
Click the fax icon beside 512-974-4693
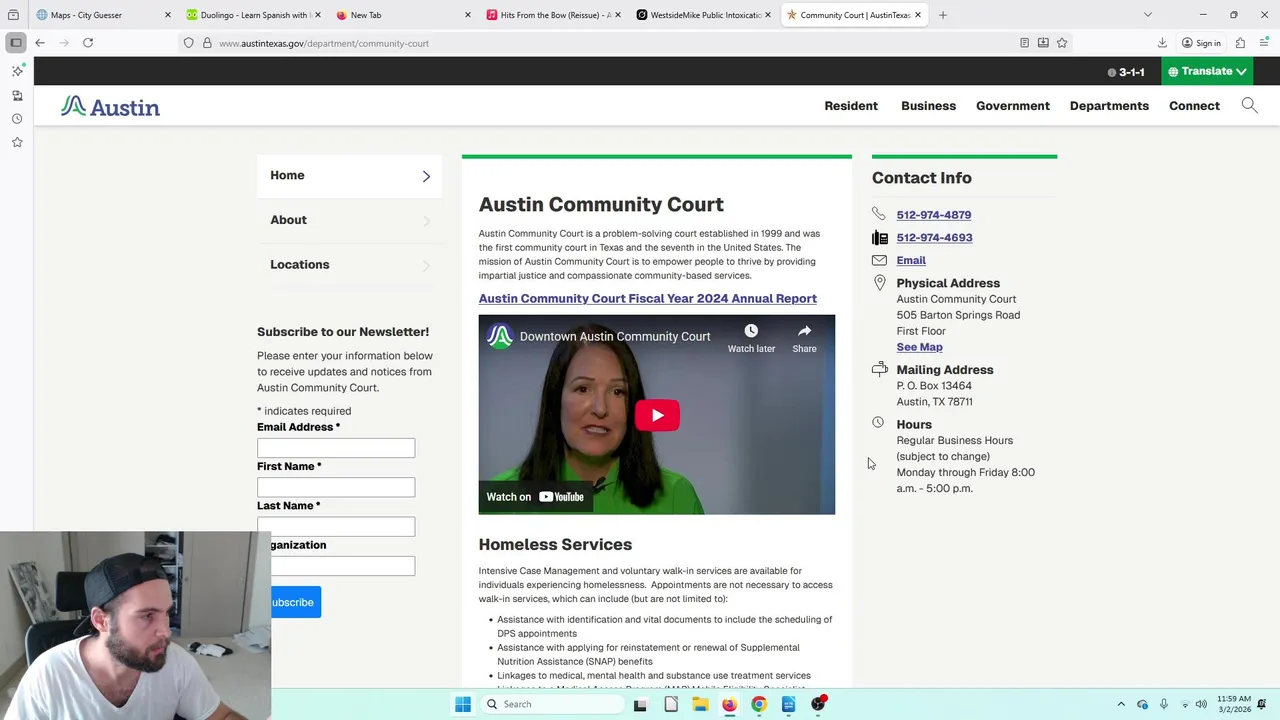pyautogui.click(x=879, y=237)
